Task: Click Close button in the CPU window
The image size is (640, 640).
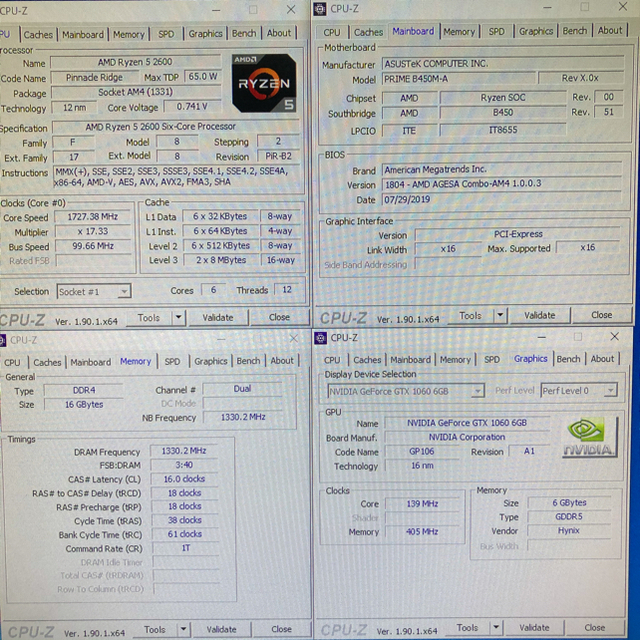Action: (279, 317)
